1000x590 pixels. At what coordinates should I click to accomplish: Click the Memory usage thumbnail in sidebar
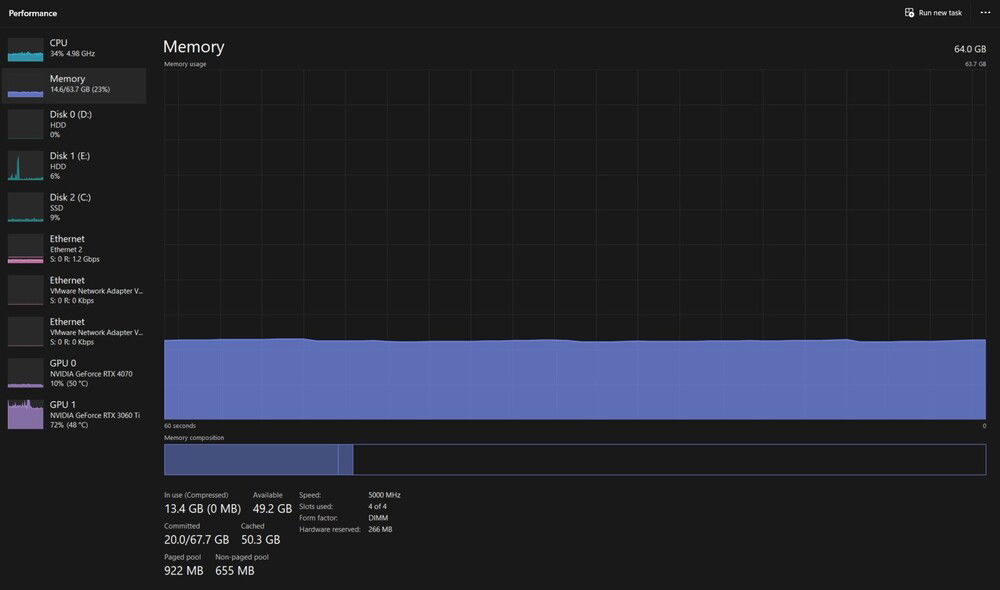tap(26, 88)
